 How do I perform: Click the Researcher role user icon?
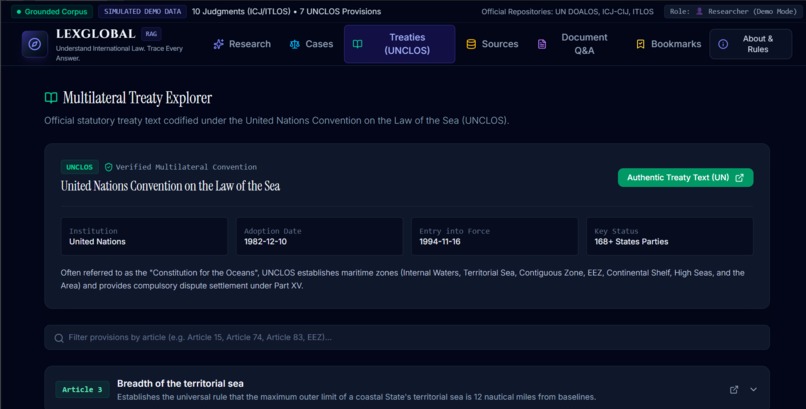(699, 11)
